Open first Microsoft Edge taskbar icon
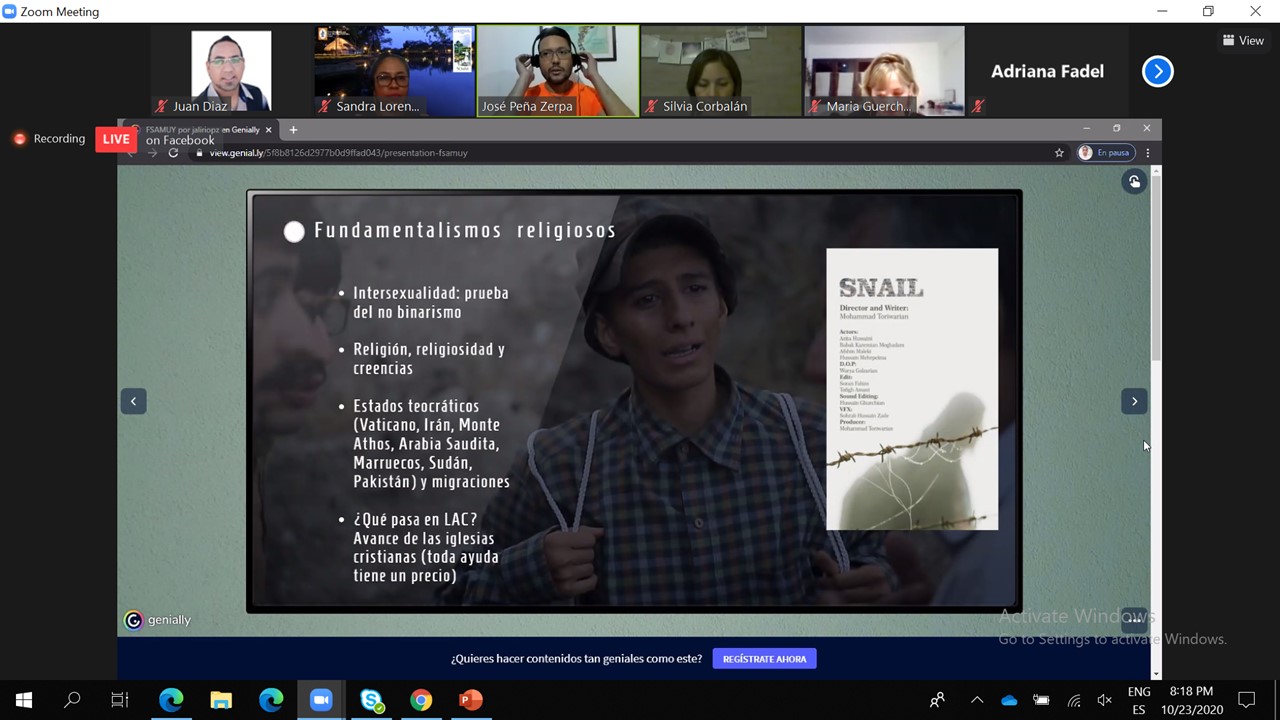The image size is (1280, 720). click(x=171, y=700)
